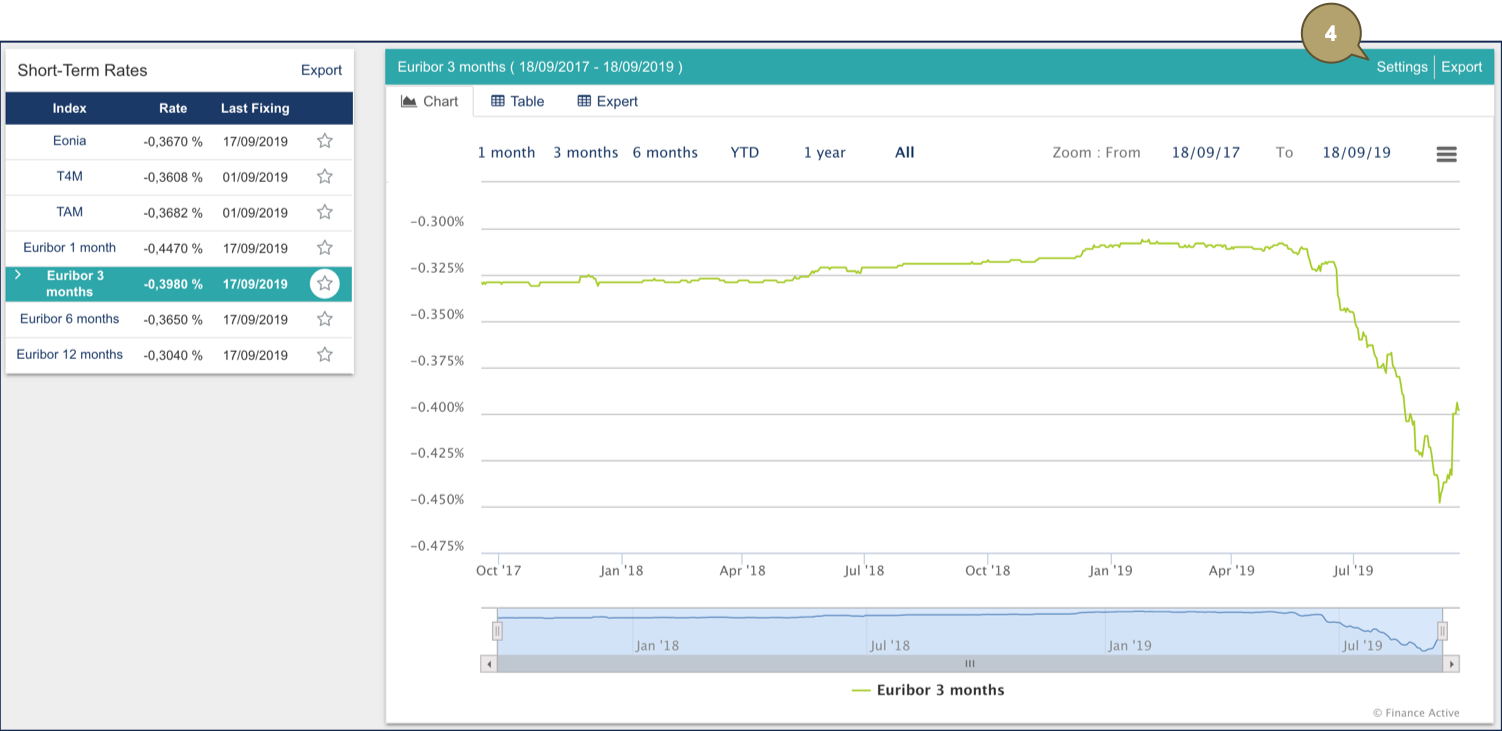
Task: Zoom chart to YTD range
Action: tap(744, 153)
